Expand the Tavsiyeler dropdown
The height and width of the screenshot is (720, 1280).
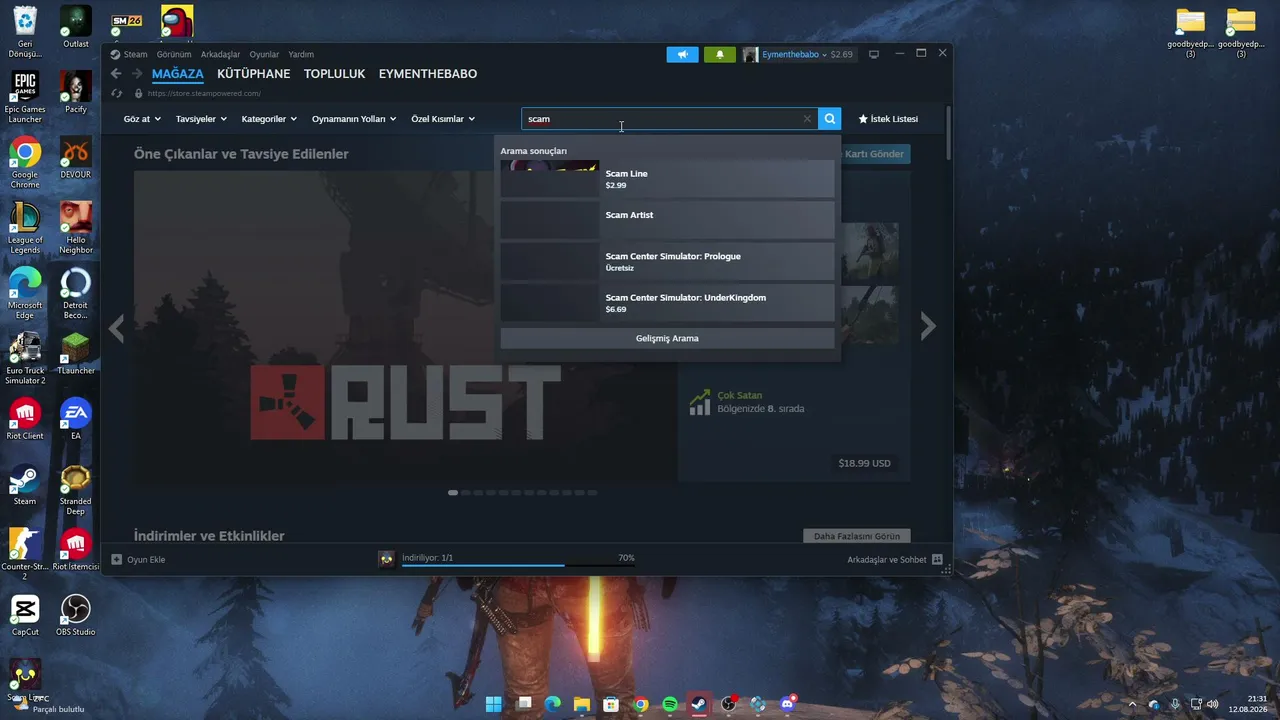click(201, 119)
